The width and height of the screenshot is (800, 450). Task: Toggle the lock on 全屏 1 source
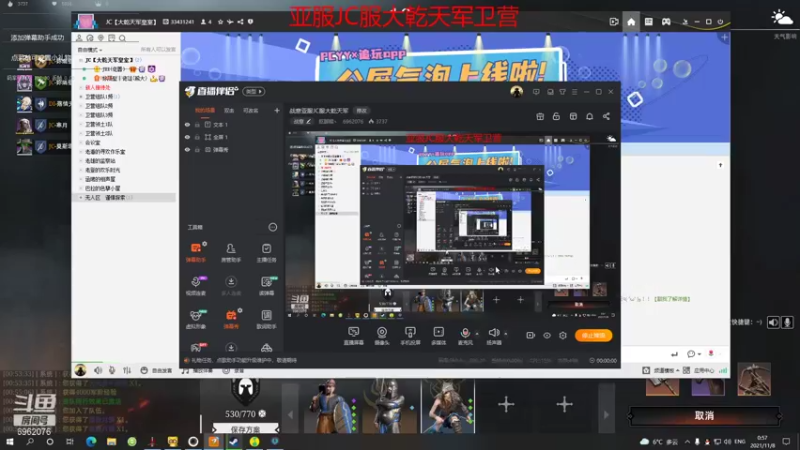[x=197, y=137]
